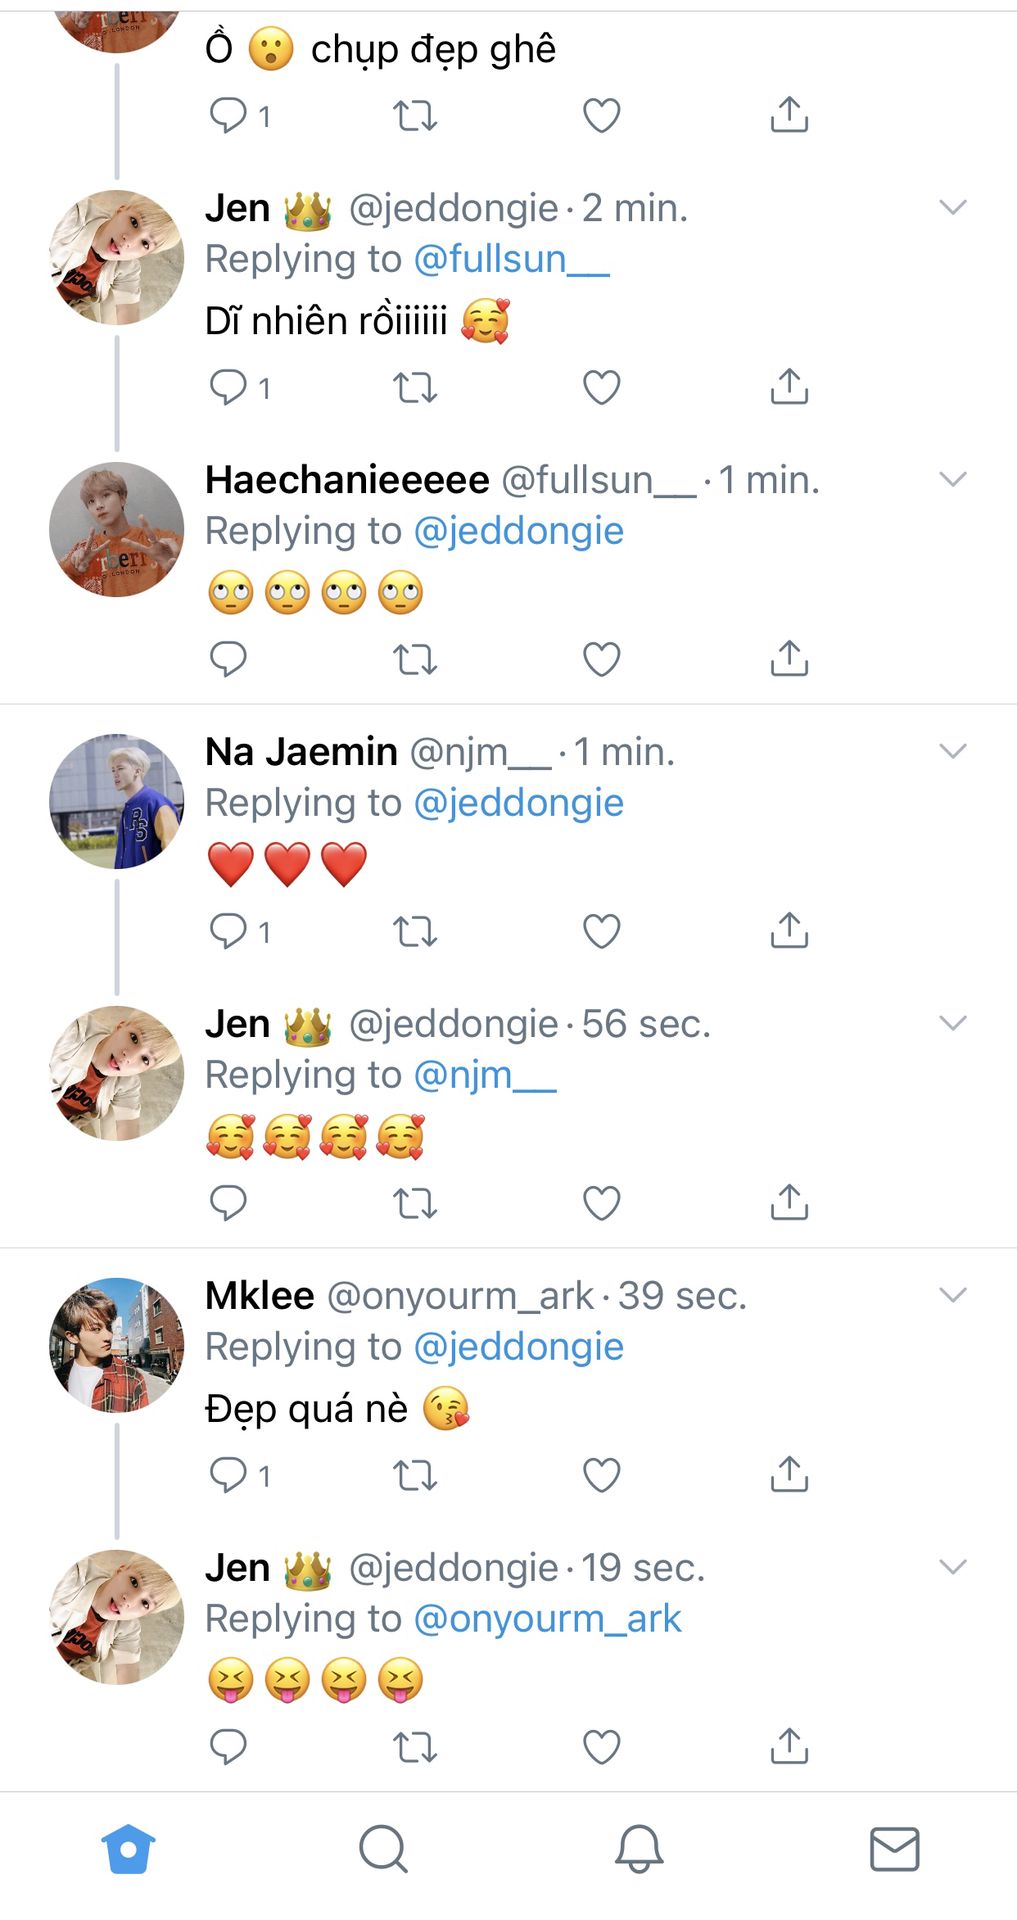The height and width of the screenshot is (1920, 1017).
Task: Share Jen's tongue-out emoji reply
Action: point(789,1746)
